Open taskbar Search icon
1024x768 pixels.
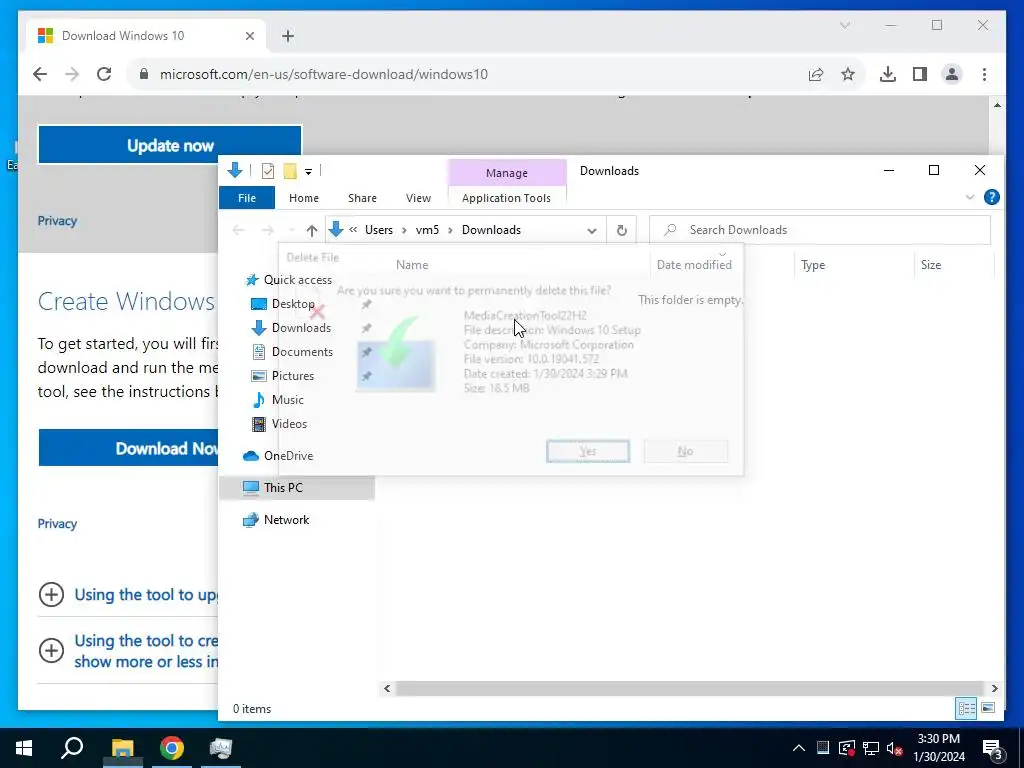coord(72,748)
